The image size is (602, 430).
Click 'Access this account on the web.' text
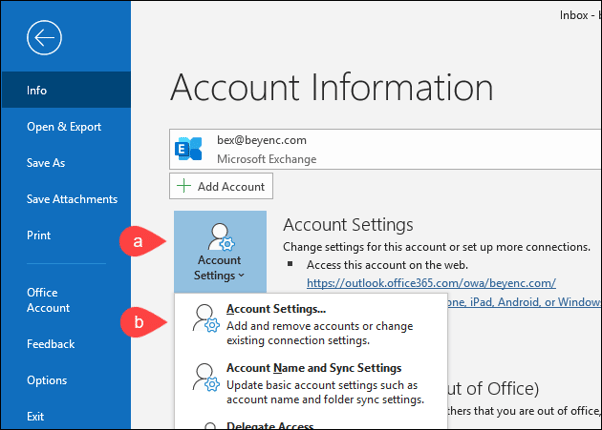(x=387, y=265)
